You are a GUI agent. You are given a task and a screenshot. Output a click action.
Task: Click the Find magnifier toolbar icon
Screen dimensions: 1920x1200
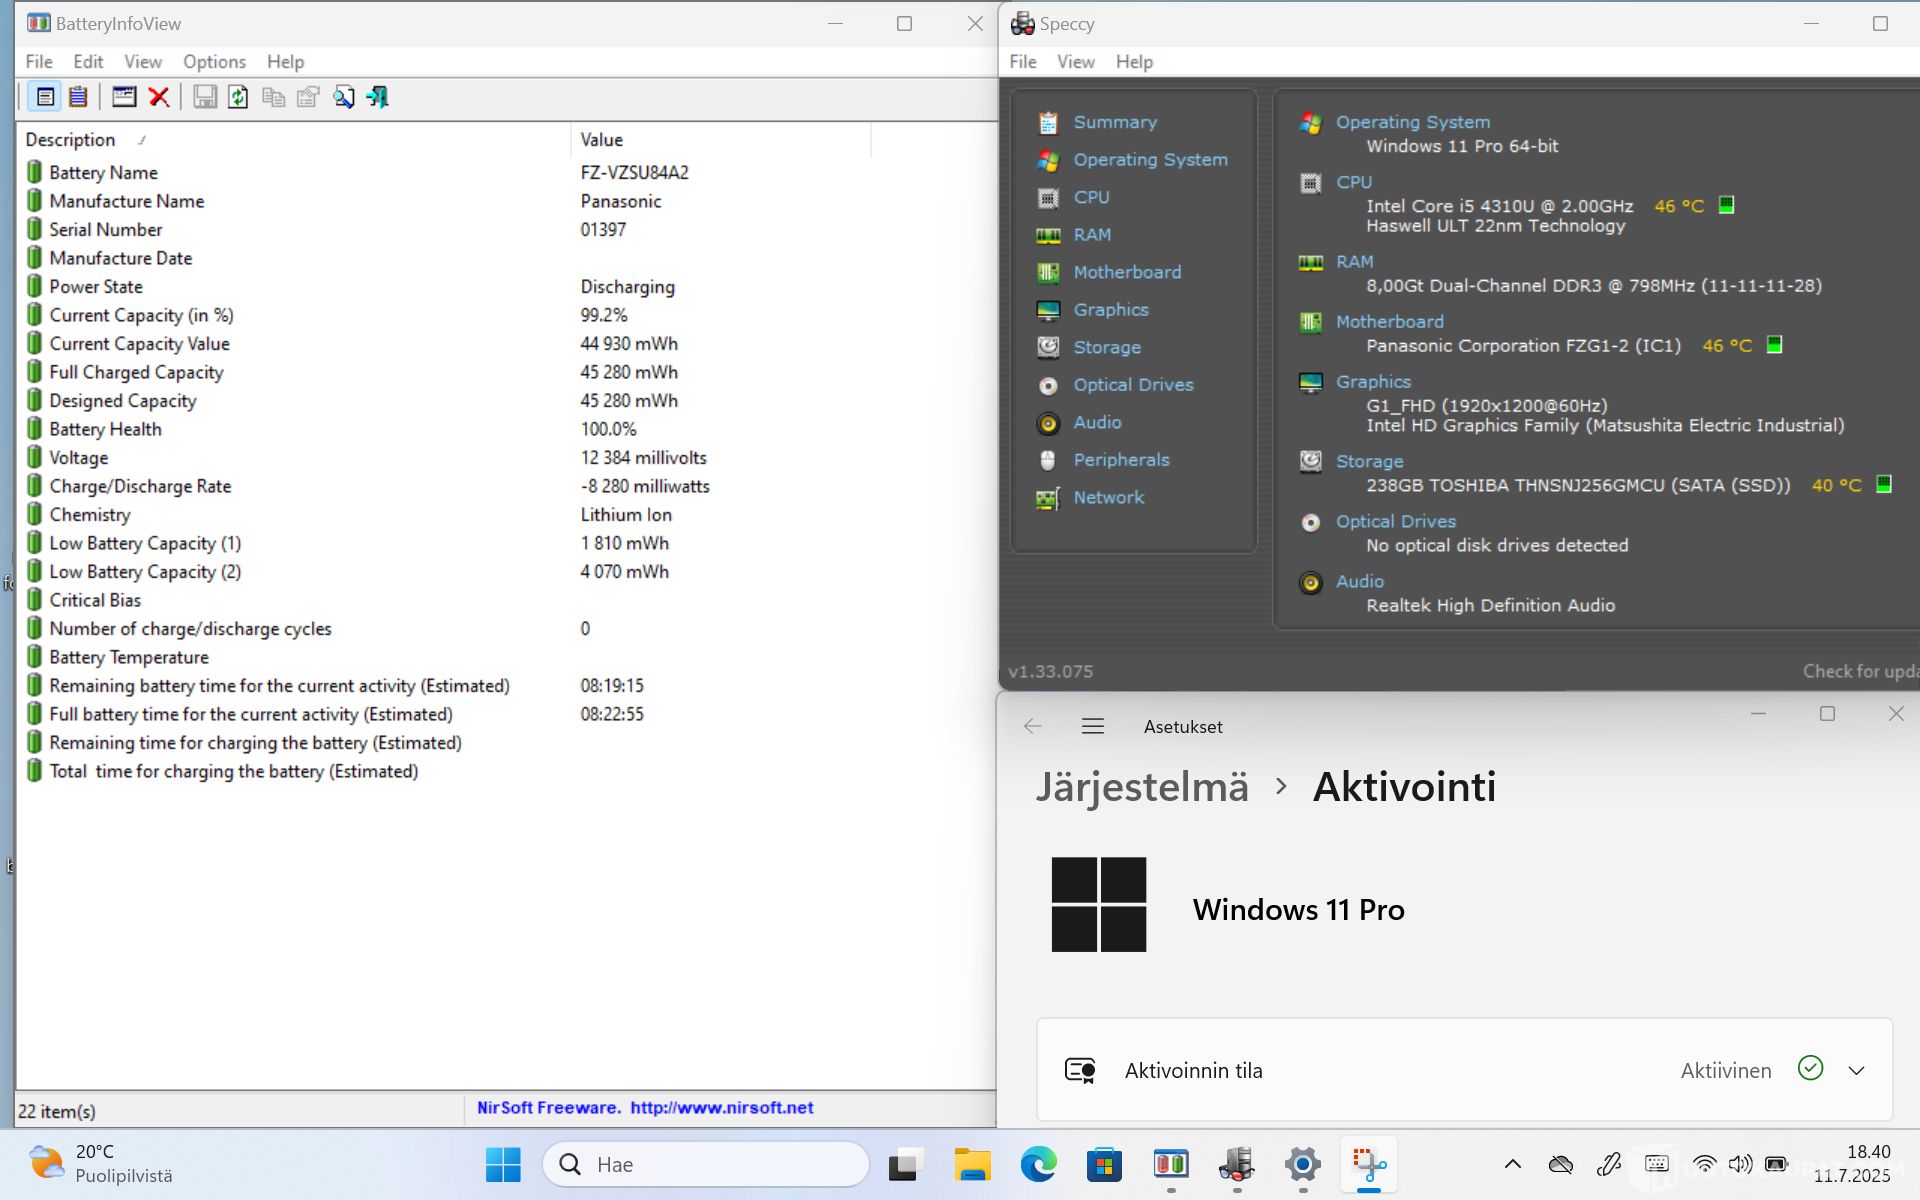pos(343,97)
